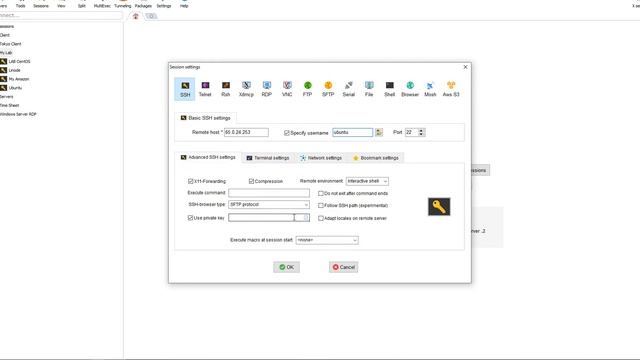Open the MultiExec menu
This screenshot has height=360, width=640.
click(x=102, y=6)
